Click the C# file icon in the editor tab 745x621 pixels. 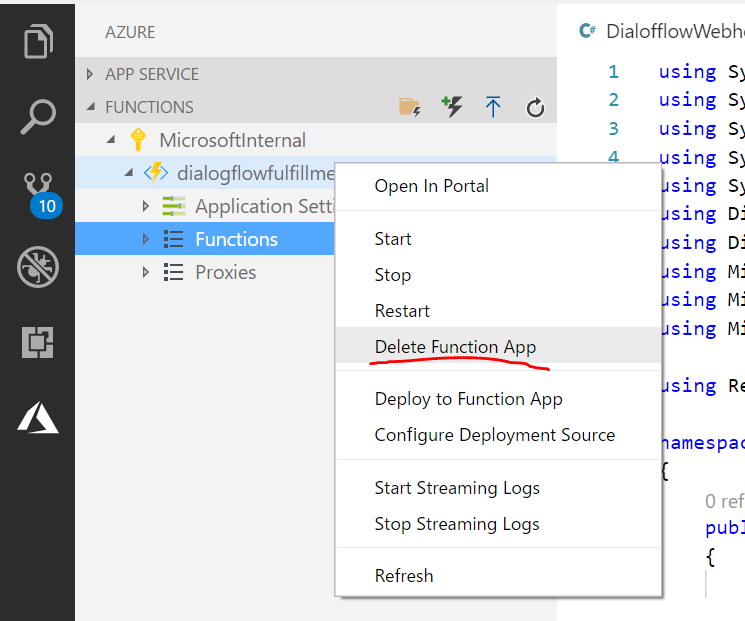click(587, 31)
